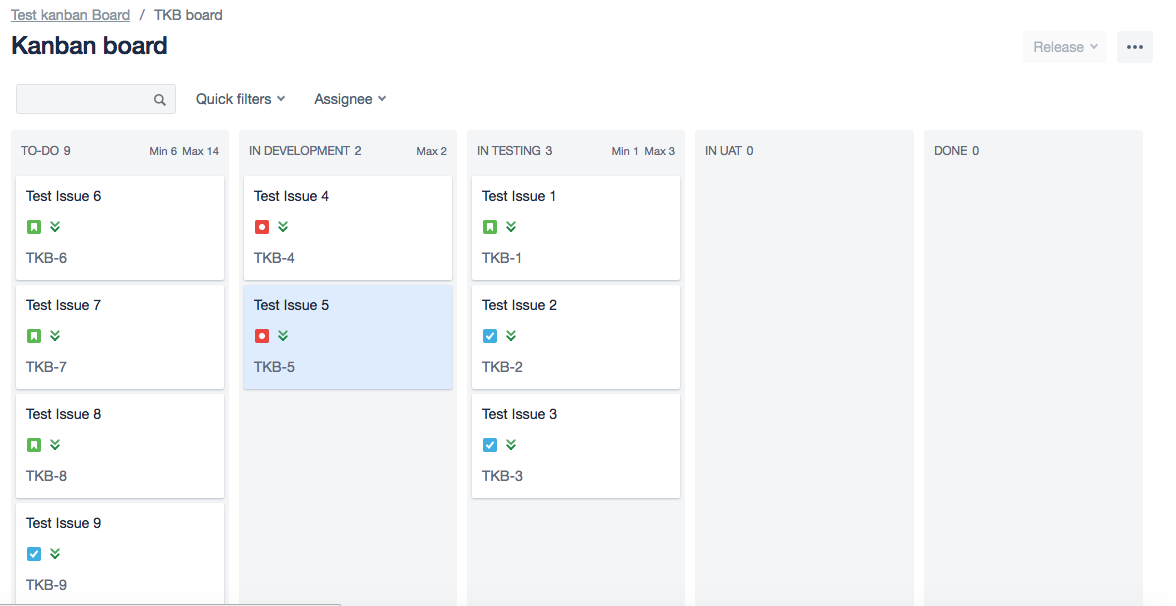Click the priority arrows icon on Test Issue 7
The width and height of the screenshot is (1176, 606).
click(55, 336)
